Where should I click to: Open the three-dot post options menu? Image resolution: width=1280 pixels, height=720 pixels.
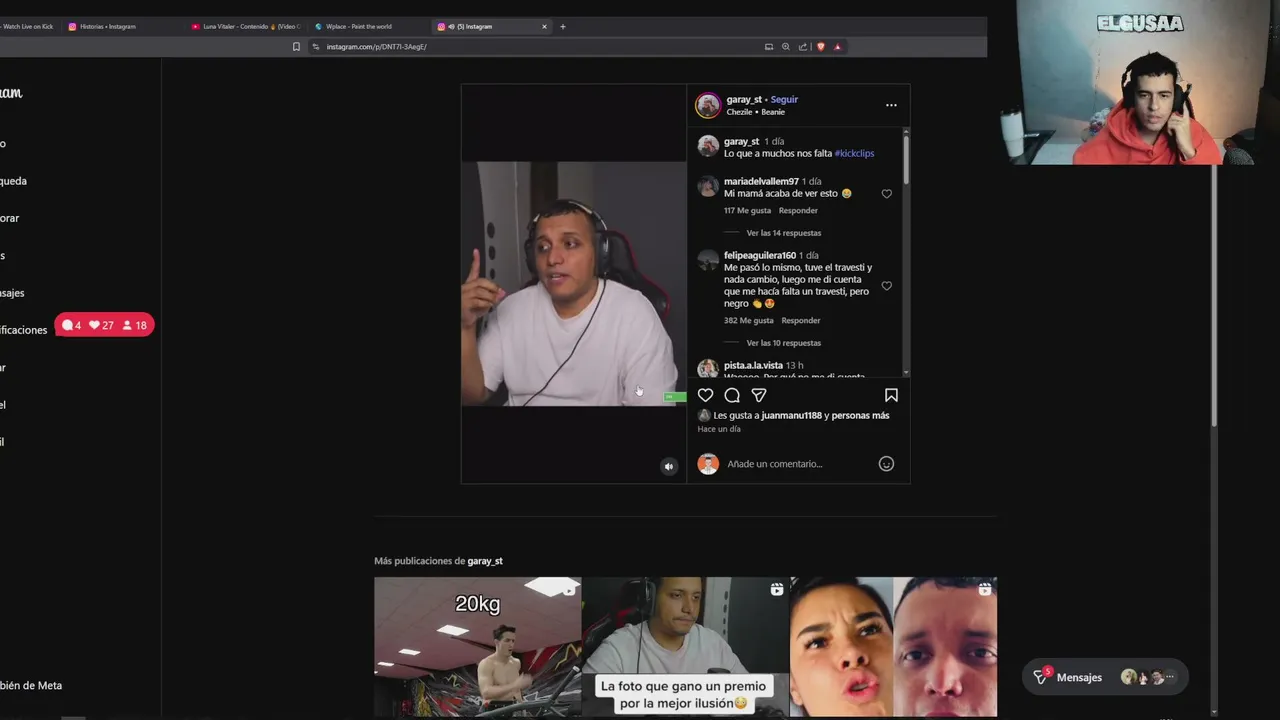point(891,105)
